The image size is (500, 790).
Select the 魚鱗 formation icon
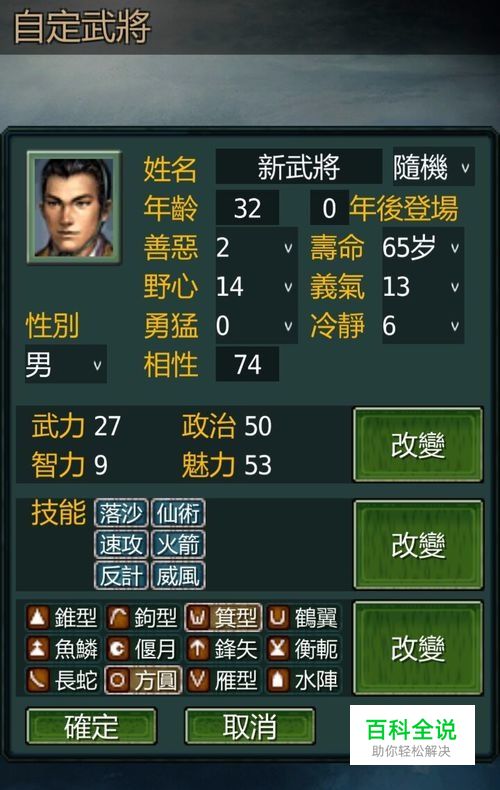point(38,649)
